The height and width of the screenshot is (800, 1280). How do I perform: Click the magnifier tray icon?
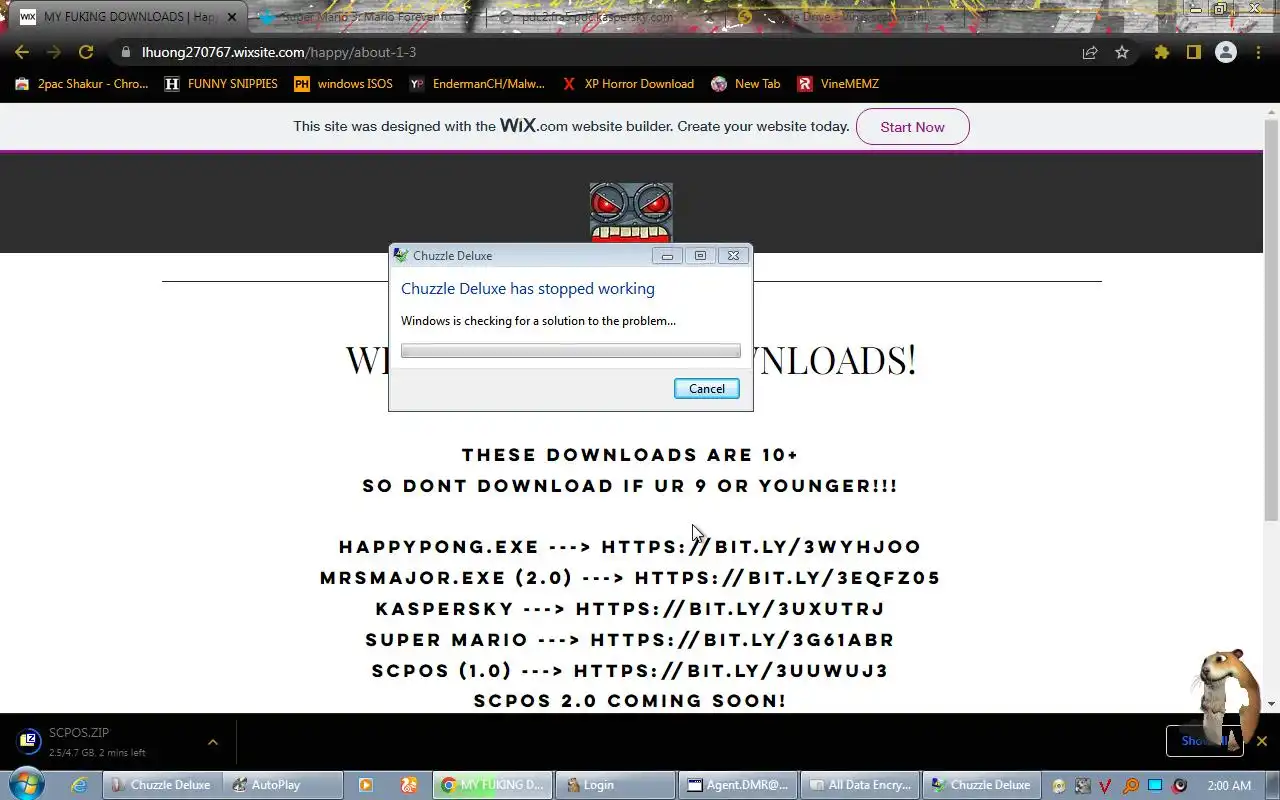tap(1130, 785)
